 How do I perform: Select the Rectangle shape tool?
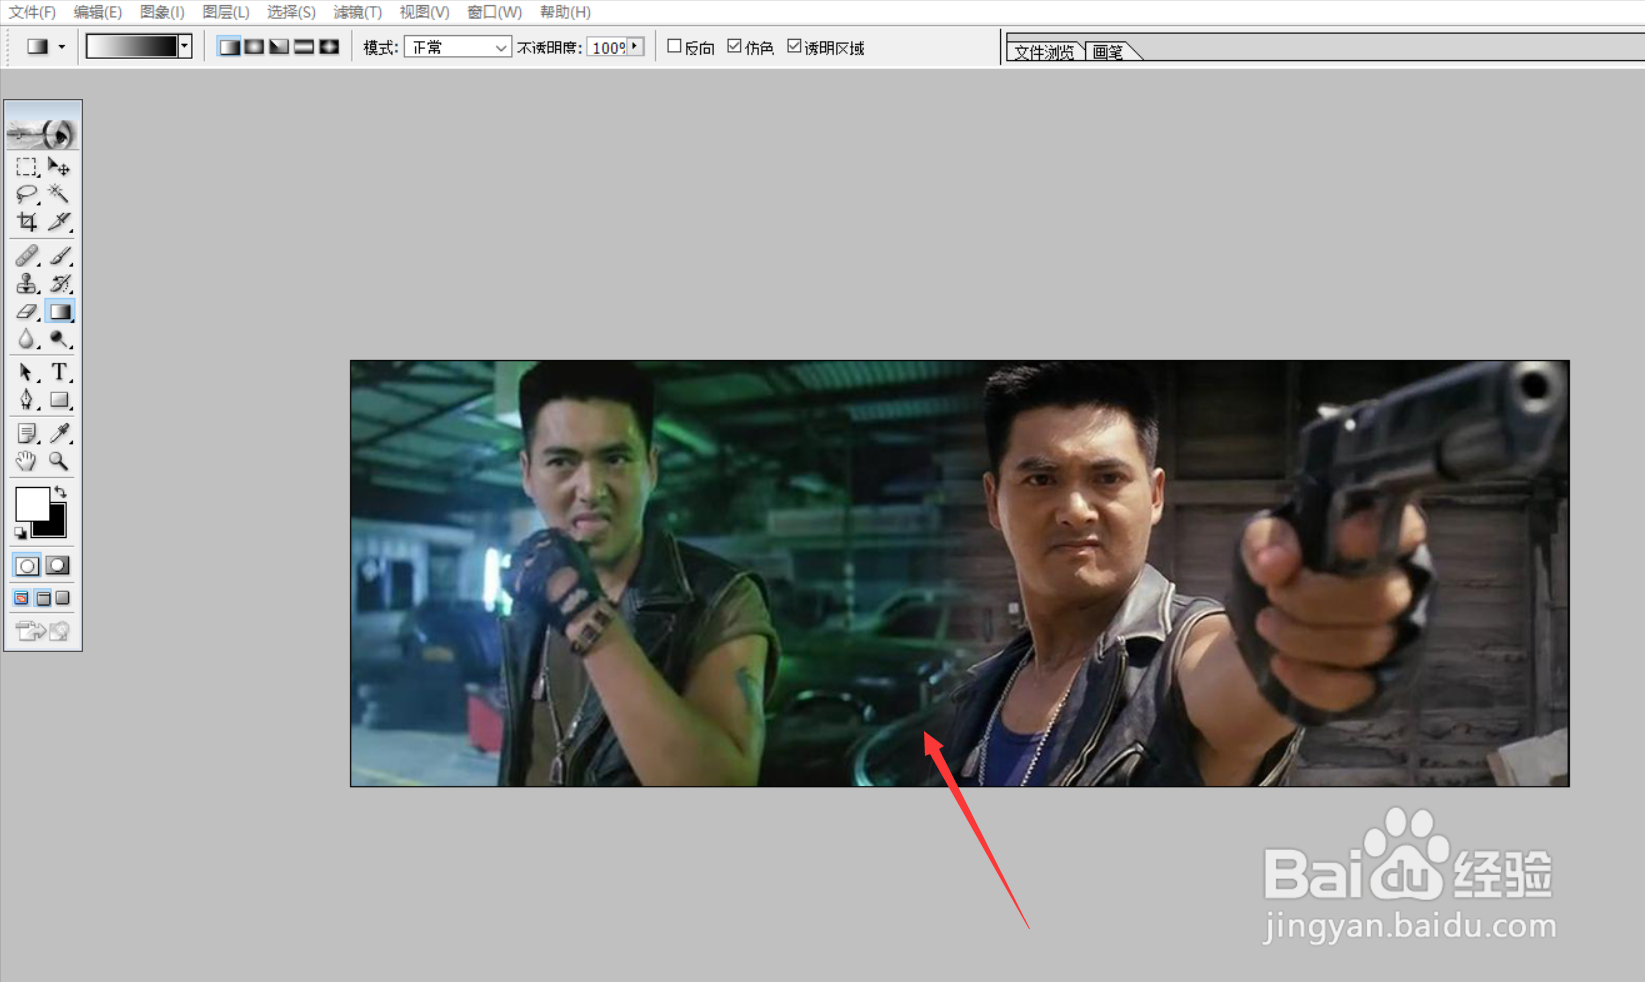pos(59,401)
